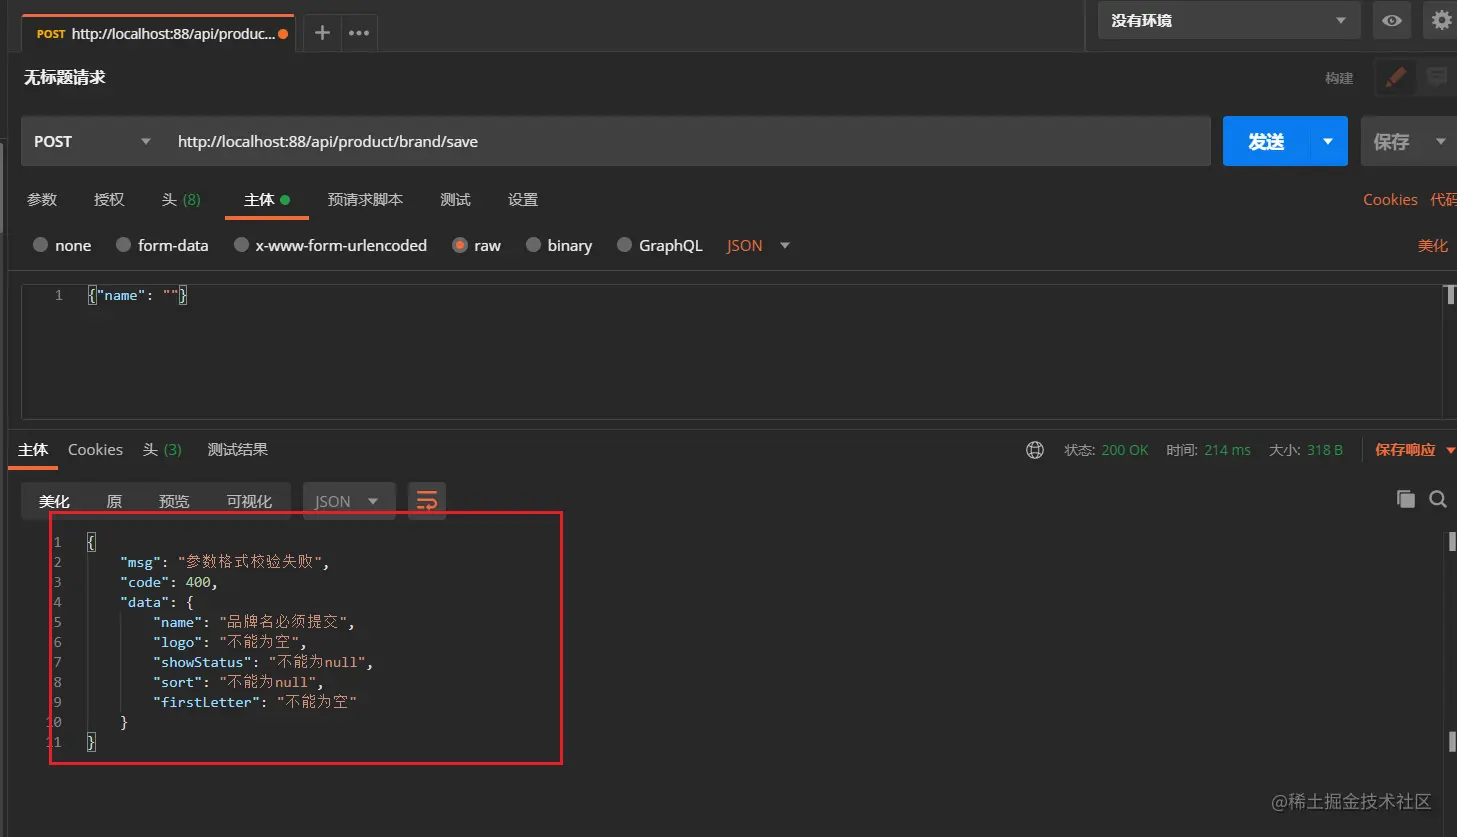This screenshot has width=1457, height=837.
Task: Toggle the word wrap icon in response toolbar
Action: 427,501
